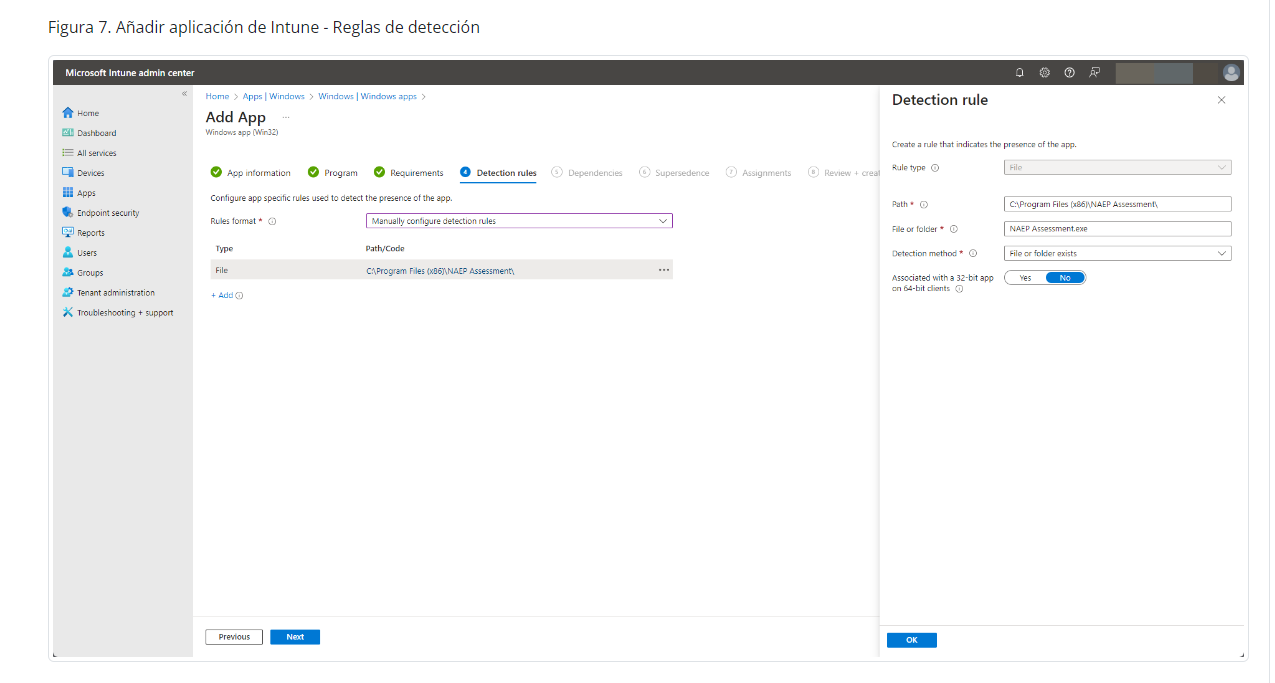Viewport: 1275px width, 683px height.
Task: Set 32-bit app association to No
Action: point(1065,278)
